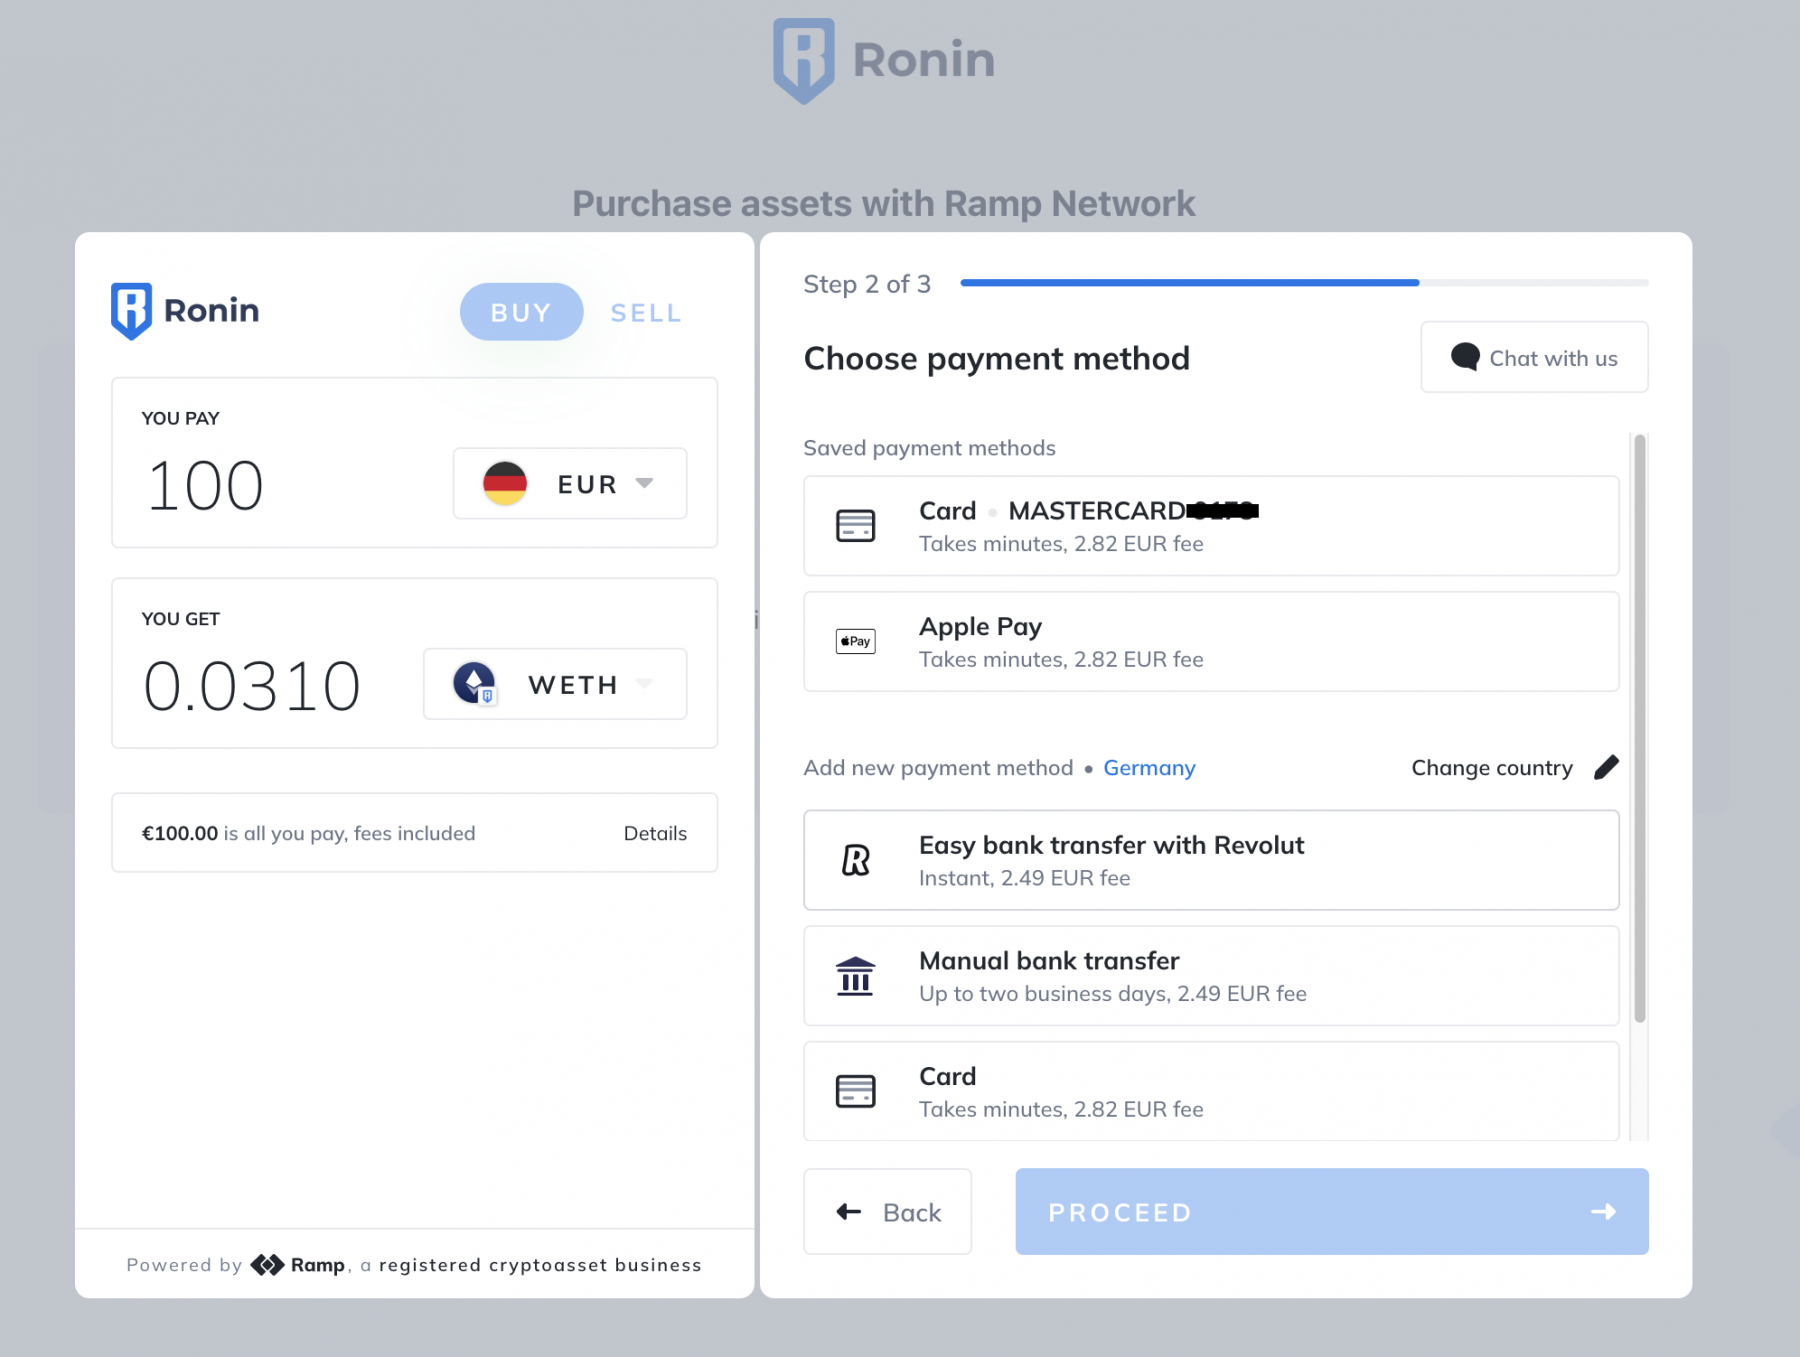Choose Manual bank transfer option
Screen dimensions: 1800x1357
(x=1211, y=976)
